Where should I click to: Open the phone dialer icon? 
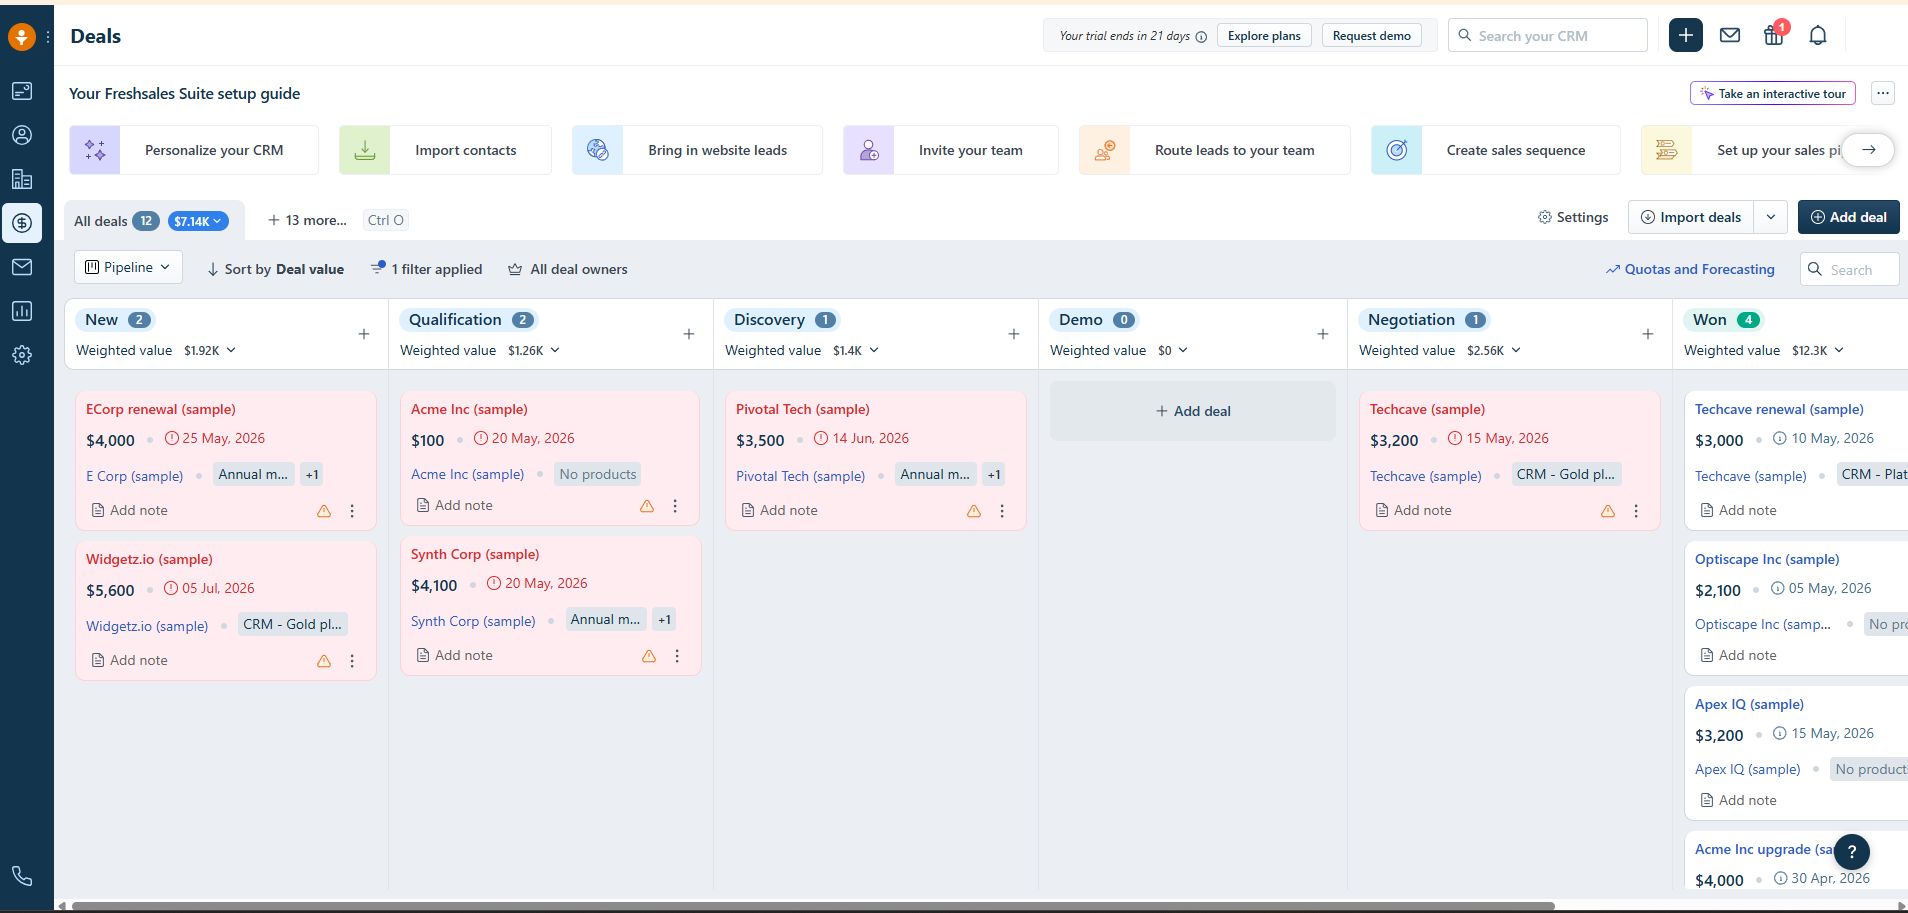tap(22, 876)
